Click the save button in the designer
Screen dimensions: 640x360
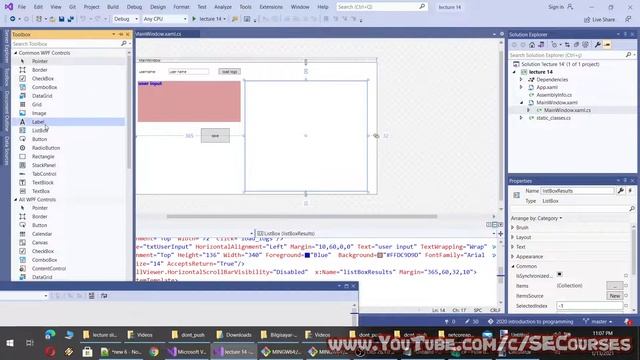[215, 136]
